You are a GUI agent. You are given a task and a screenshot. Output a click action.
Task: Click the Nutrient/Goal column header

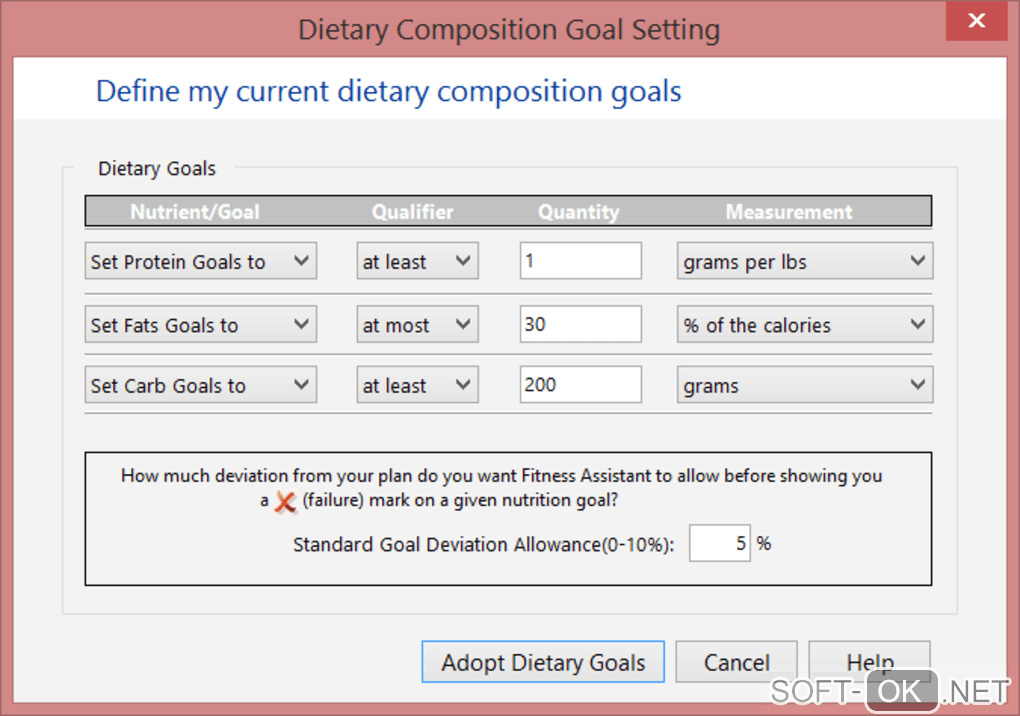tap(195, 212)
